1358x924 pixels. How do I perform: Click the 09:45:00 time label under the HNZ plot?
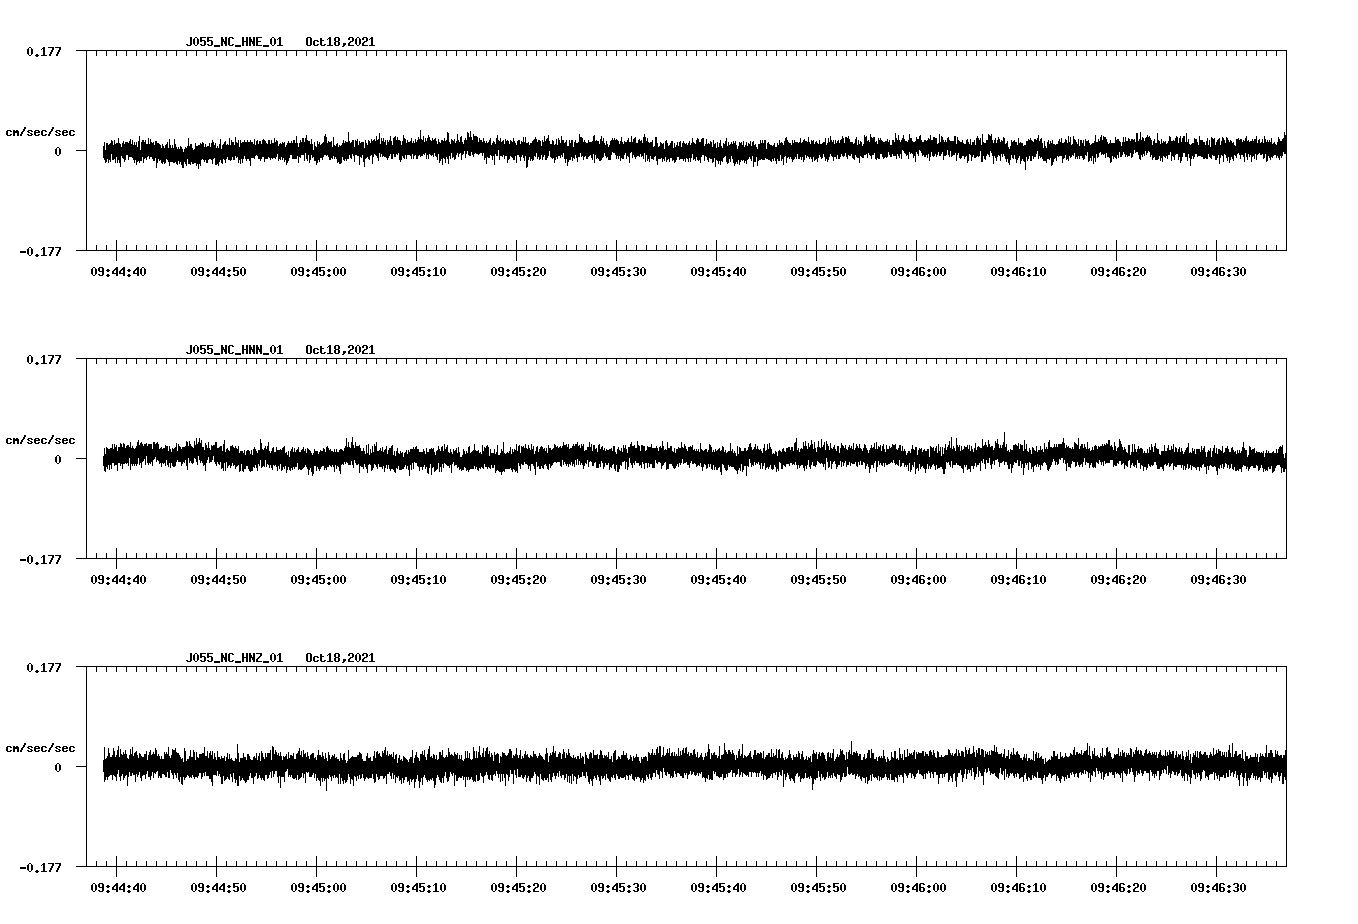point(318,887)
